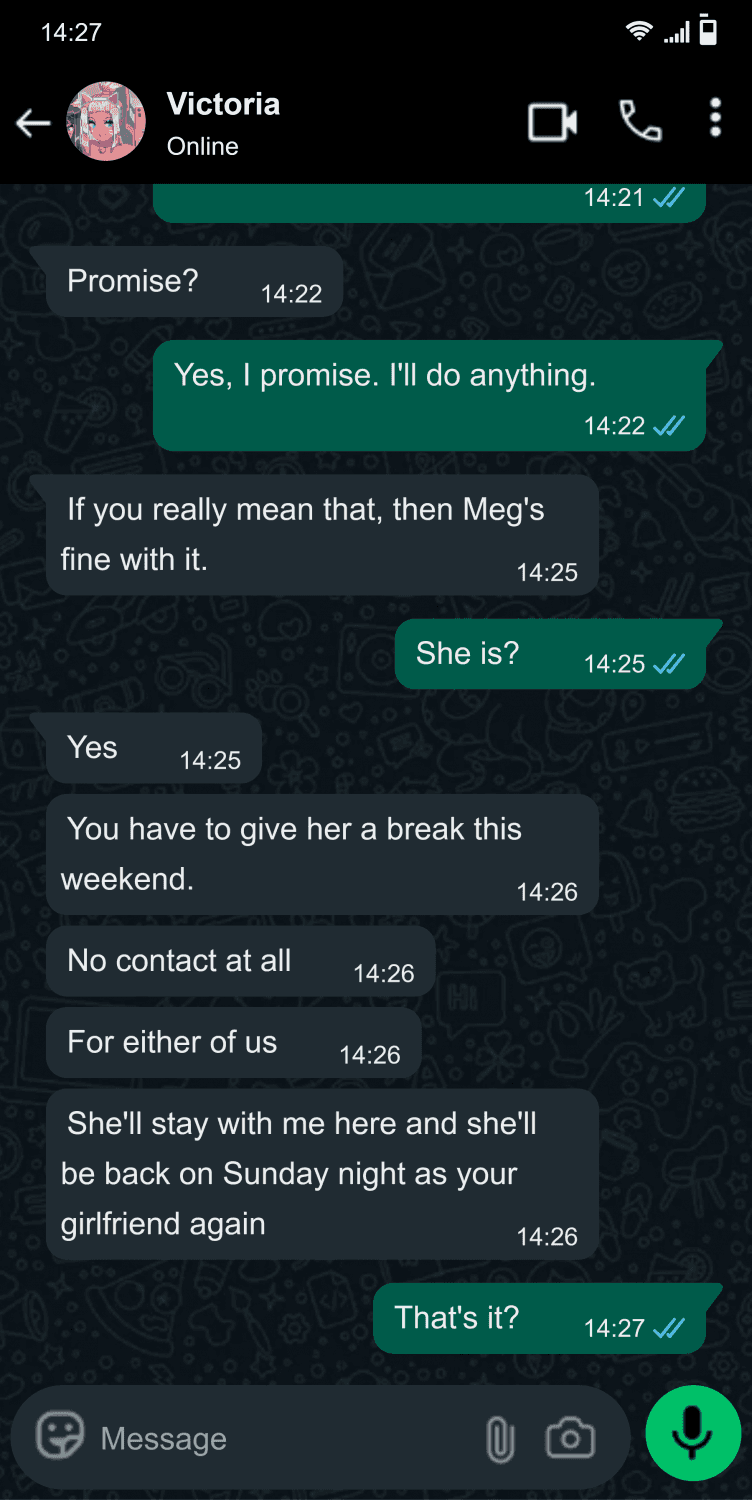Viewport: 752px width, 1500px height.
Task: Start a video call with Victoria
Action: [x=553, y=122]
